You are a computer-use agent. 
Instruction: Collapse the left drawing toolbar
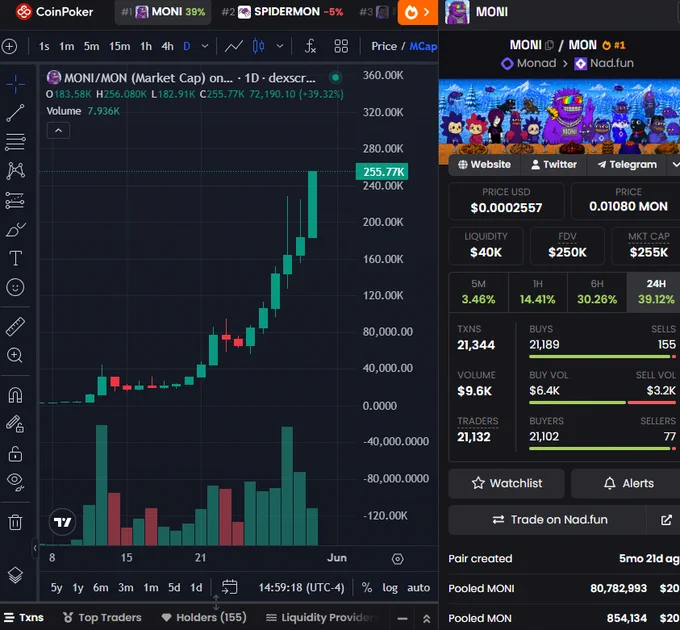coord(35,548)
